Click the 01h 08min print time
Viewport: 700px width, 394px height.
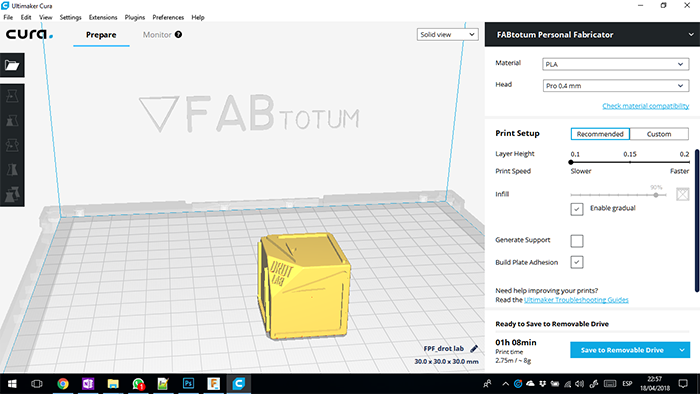click(516, 343)
